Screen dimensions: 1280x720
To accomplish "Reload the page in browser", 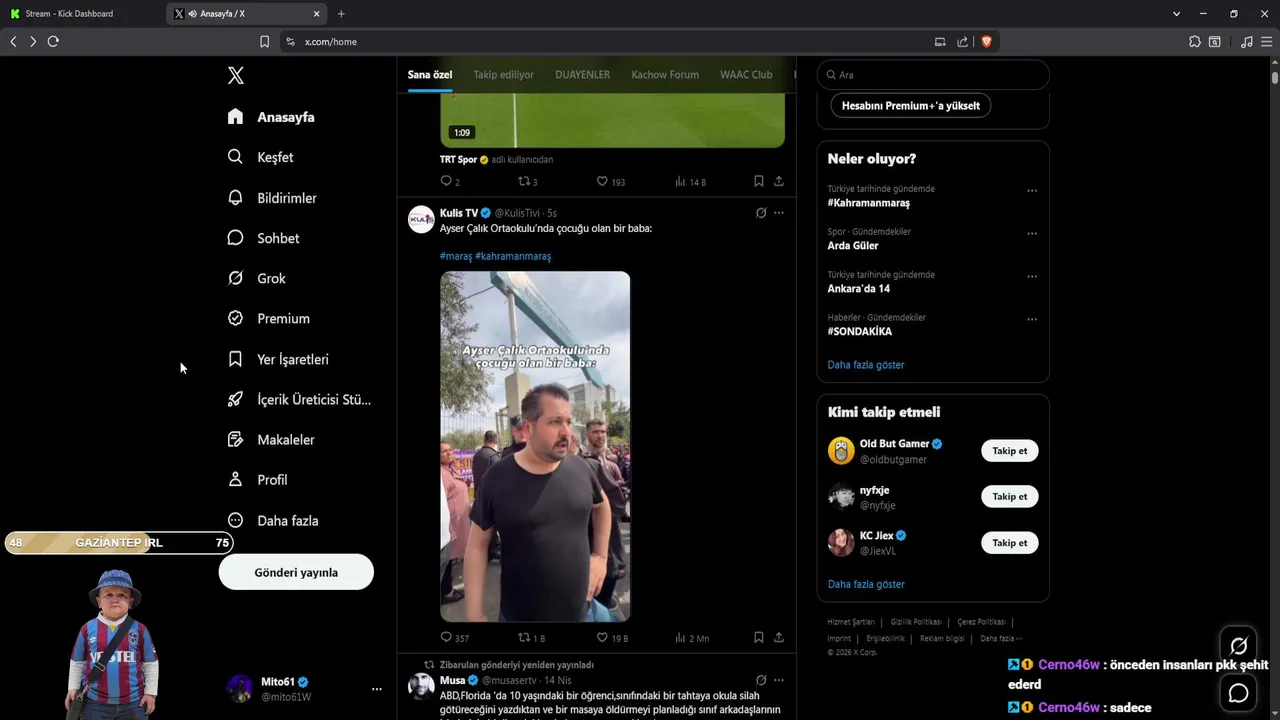I will pos(53,41).
